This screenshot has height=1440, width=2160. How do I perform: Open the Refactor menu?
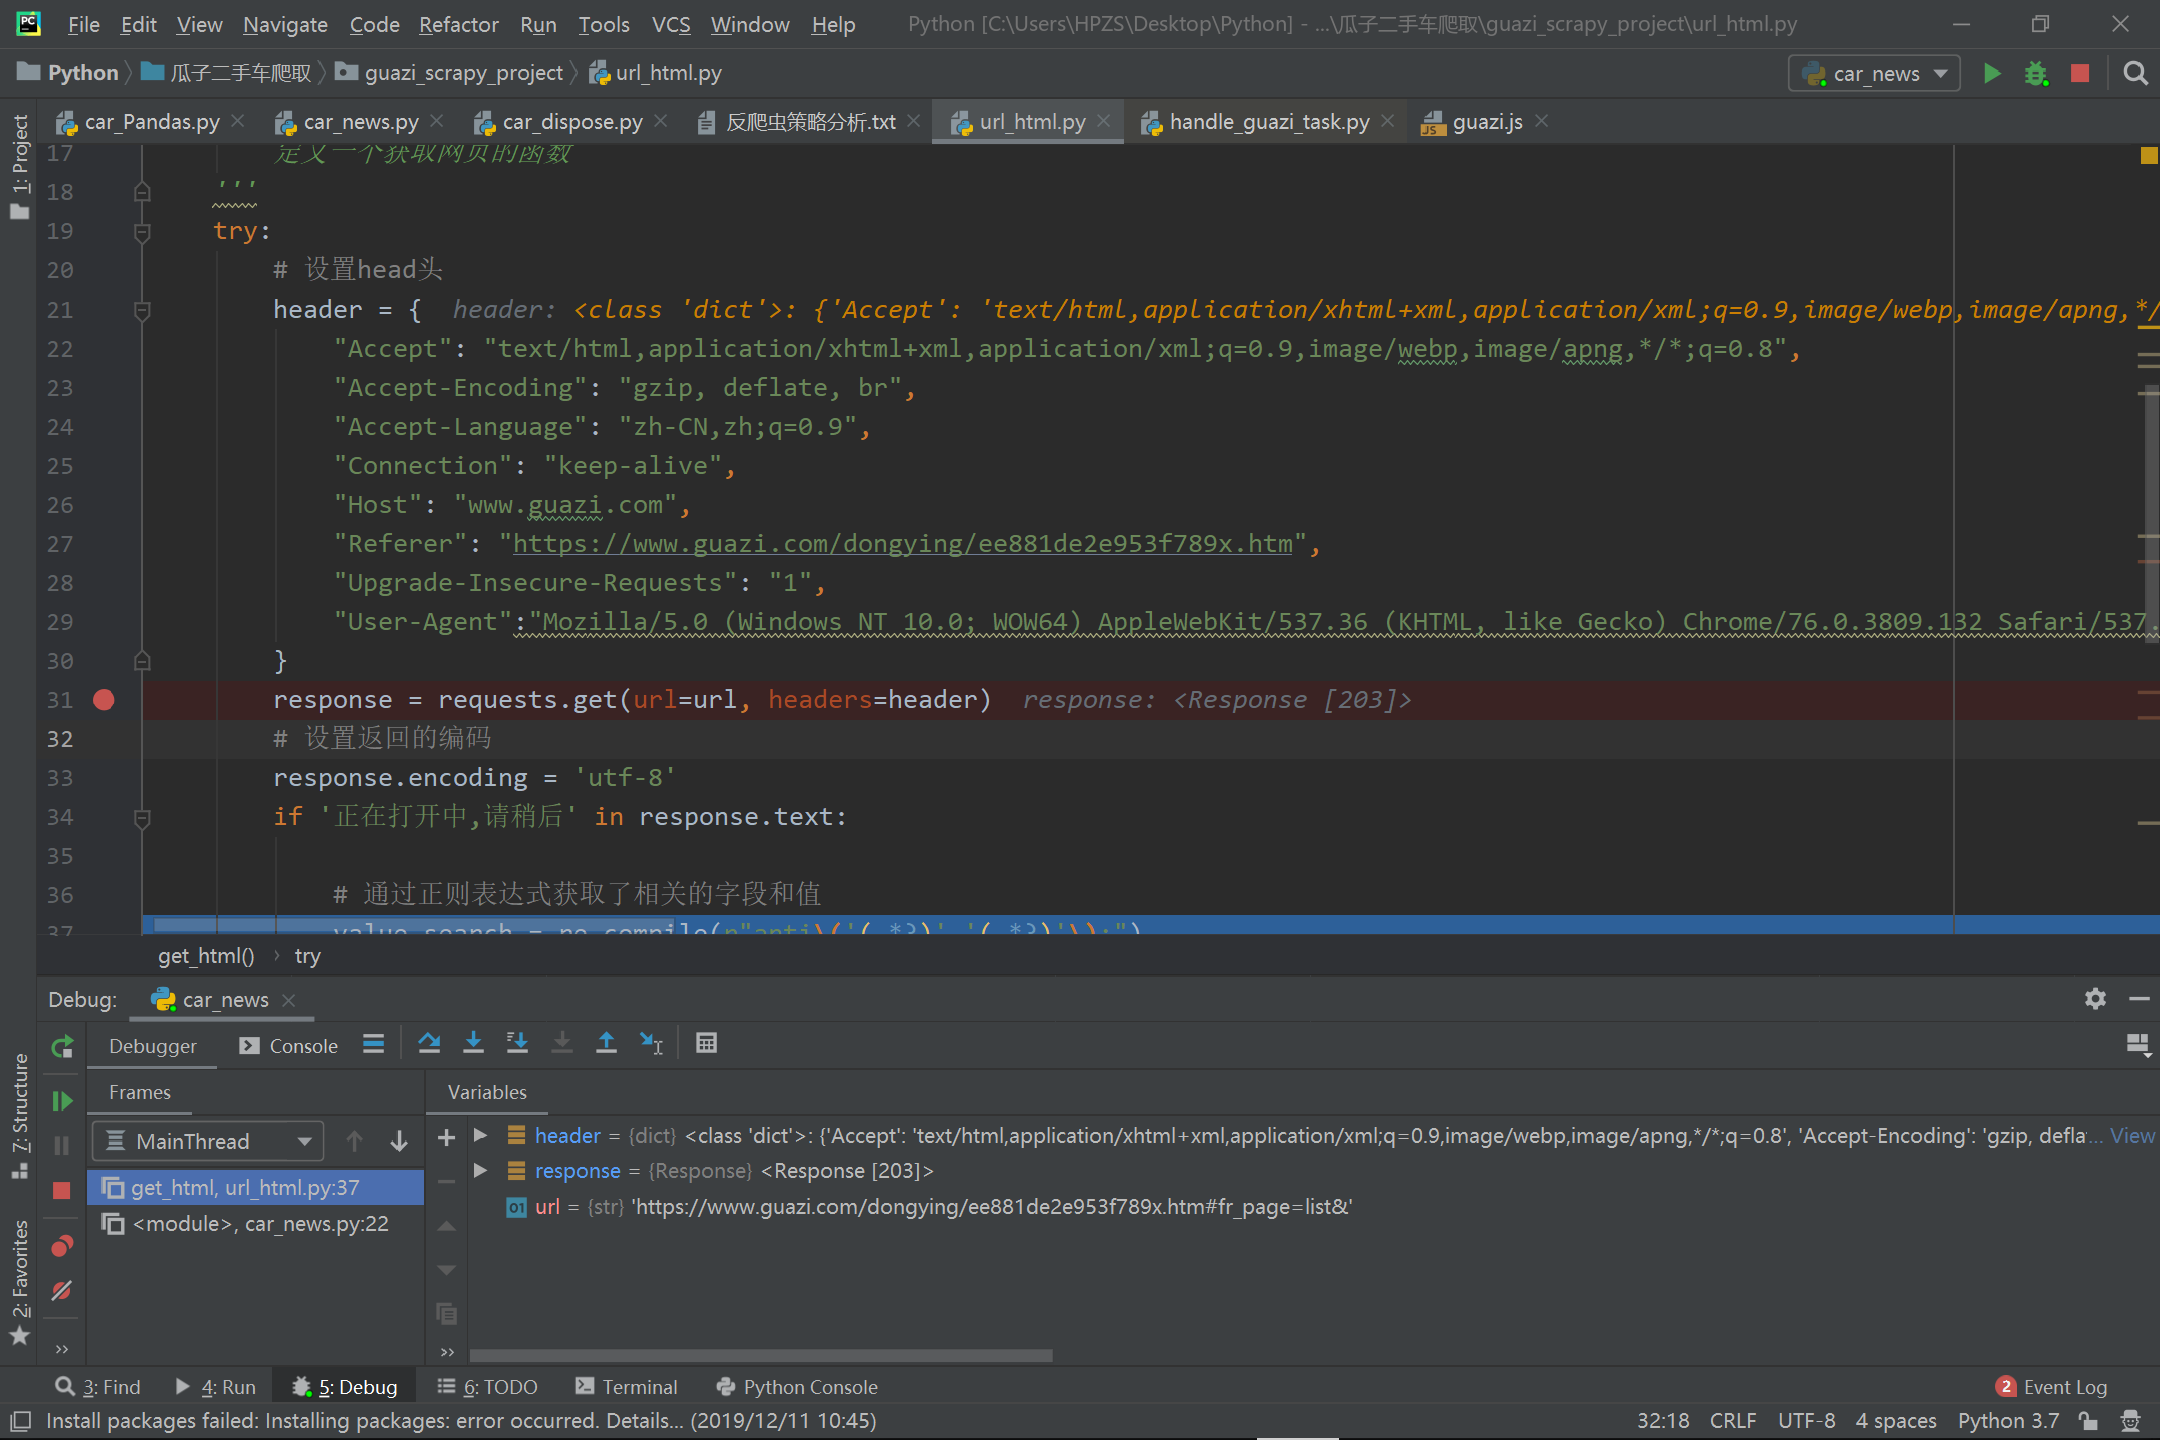[458, 24]
